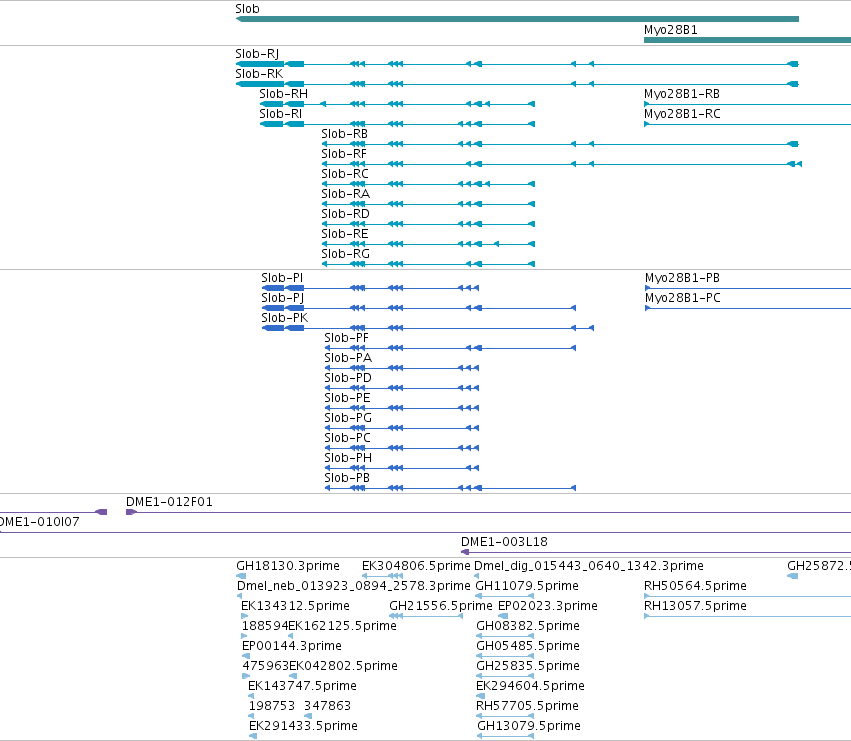Select the Myo28B1 gene label
The image size is (851, 741).
(x=670, y=30)
